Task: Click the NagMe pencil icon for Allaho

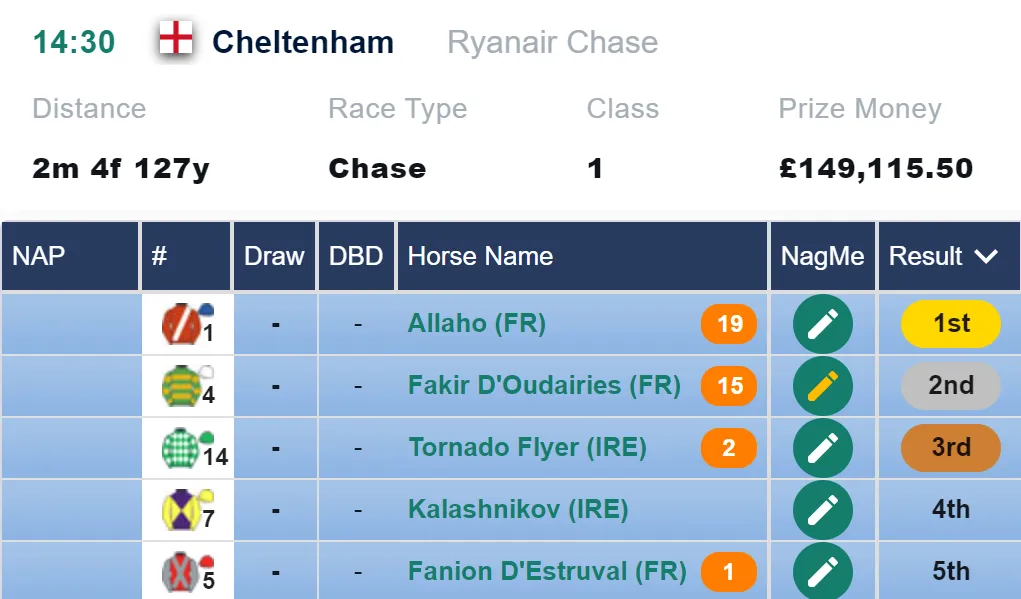Action: tap(822, 324)
